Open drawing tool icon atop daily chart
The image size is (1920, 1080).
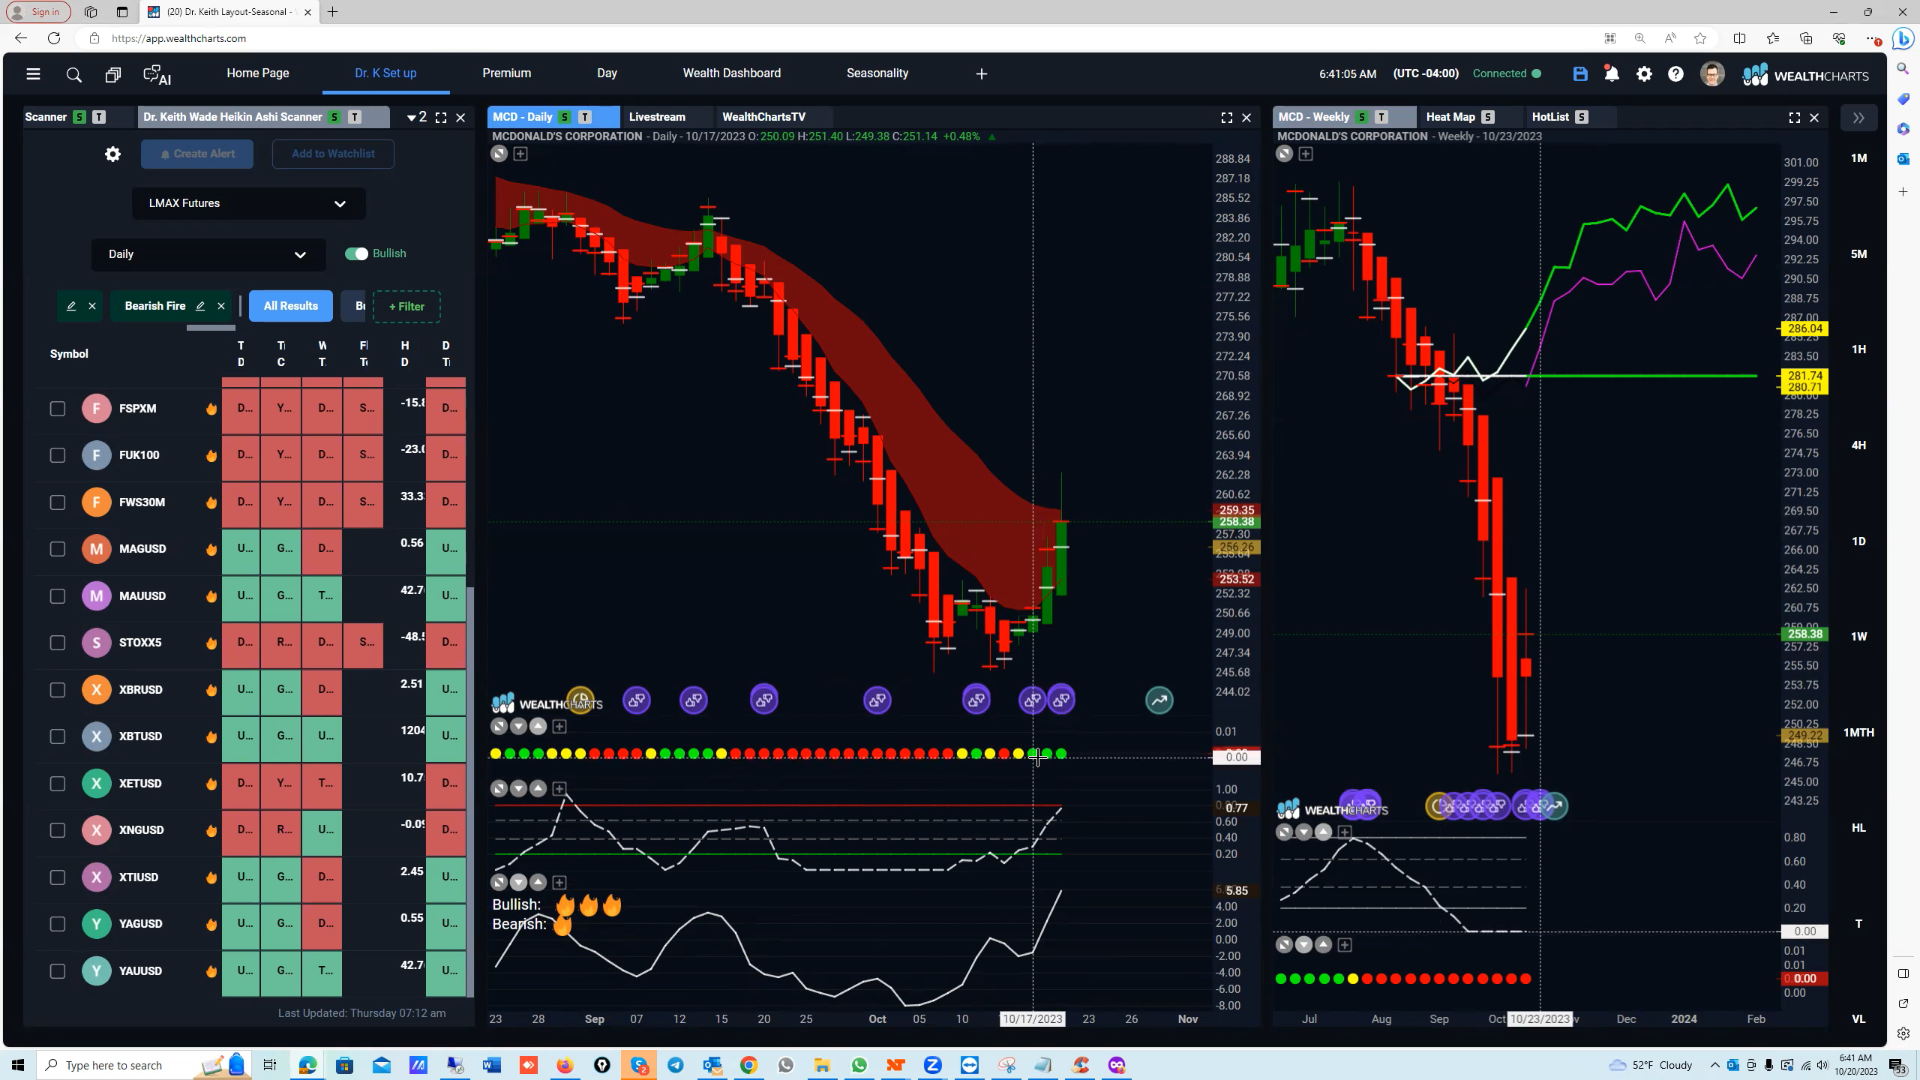[499, 154]
